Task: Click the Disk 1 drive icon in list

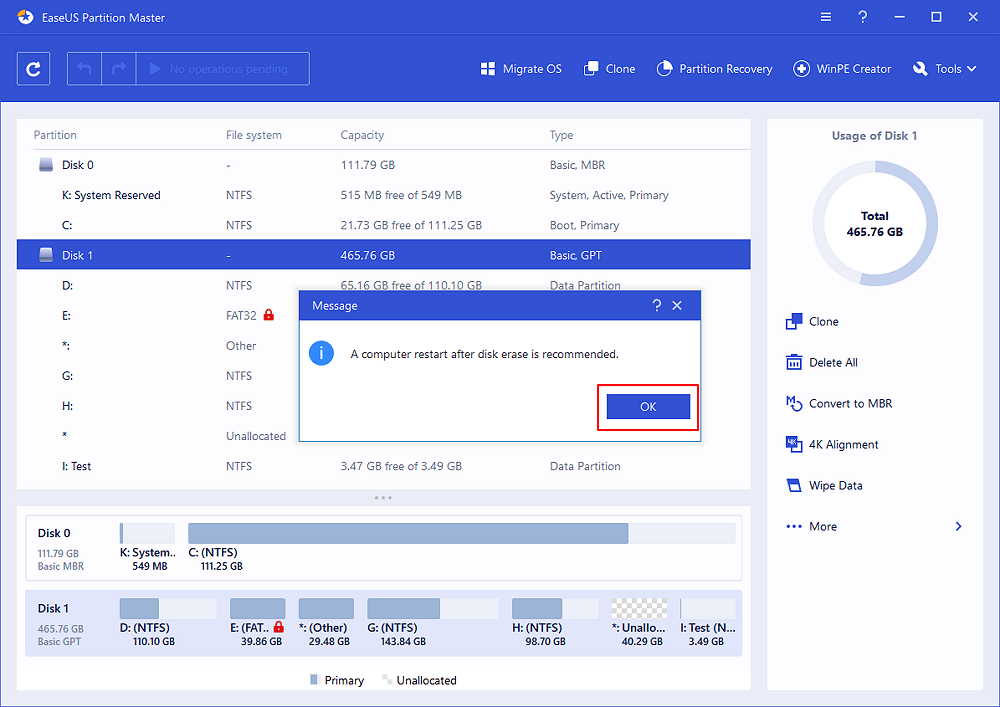Action: [x=46, y=255]
